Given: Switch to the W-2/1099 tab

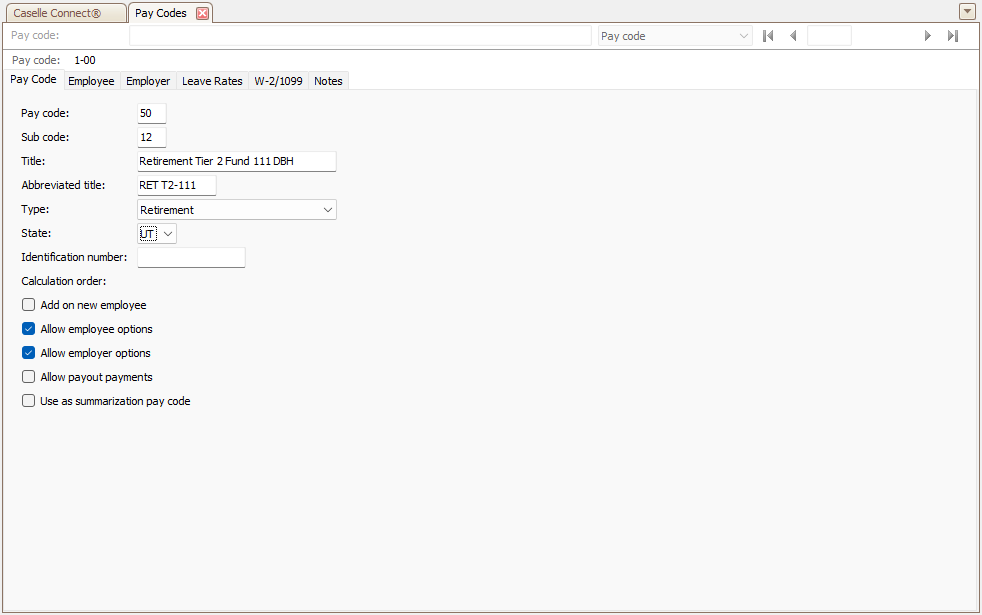Looking at the screenshot, I should tap(278, 81).
